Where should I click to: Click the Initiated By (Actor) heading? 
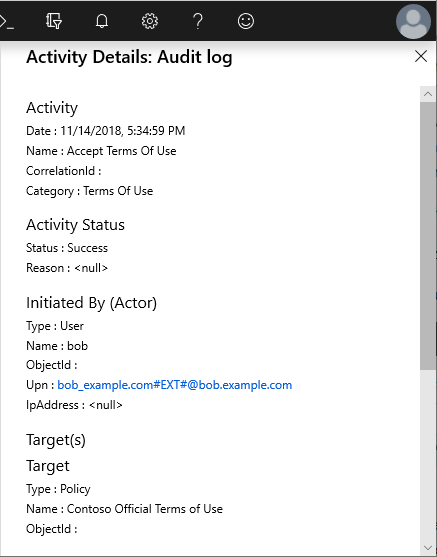(91, 303)
